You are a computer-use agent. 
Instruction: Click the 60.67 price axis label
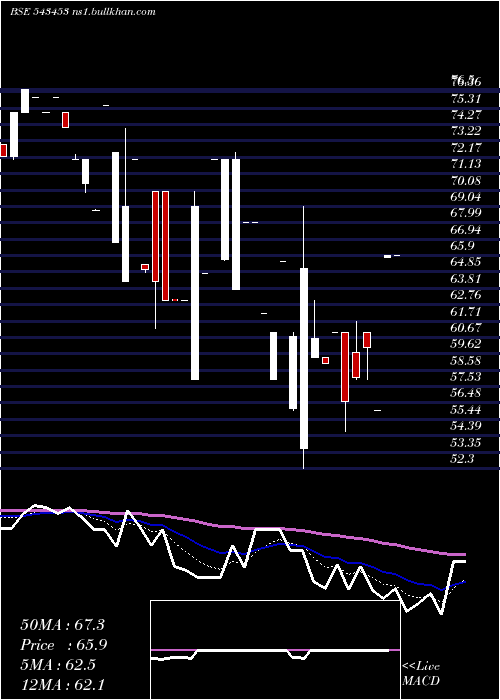(466, 328)
